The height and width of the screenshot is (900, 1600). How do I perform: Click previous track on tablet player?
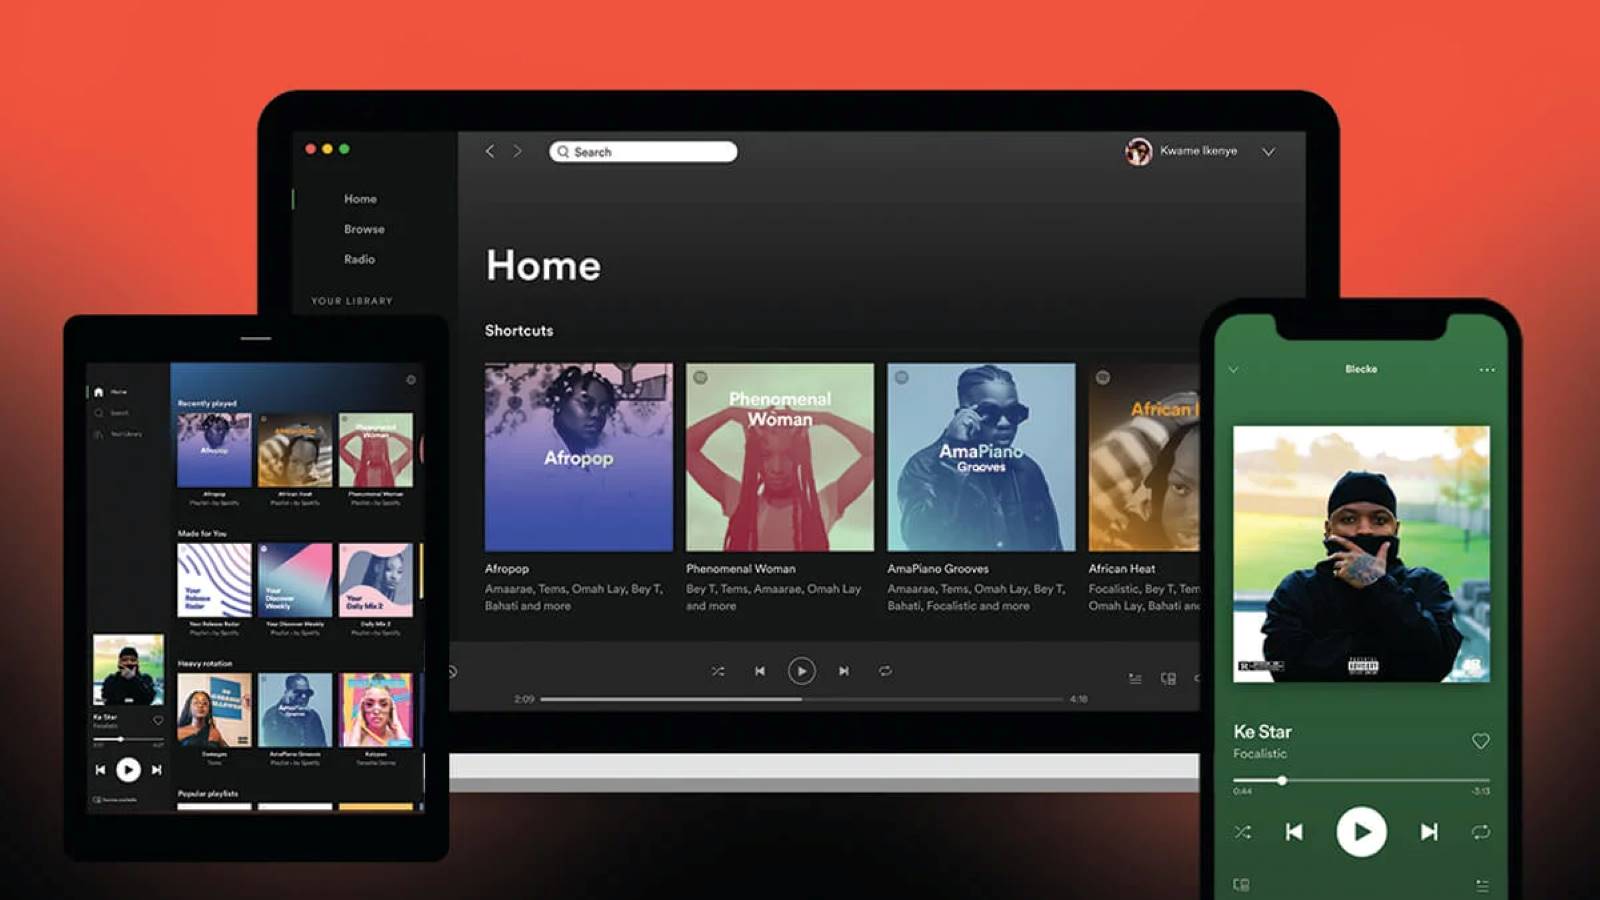pos(100,770)
